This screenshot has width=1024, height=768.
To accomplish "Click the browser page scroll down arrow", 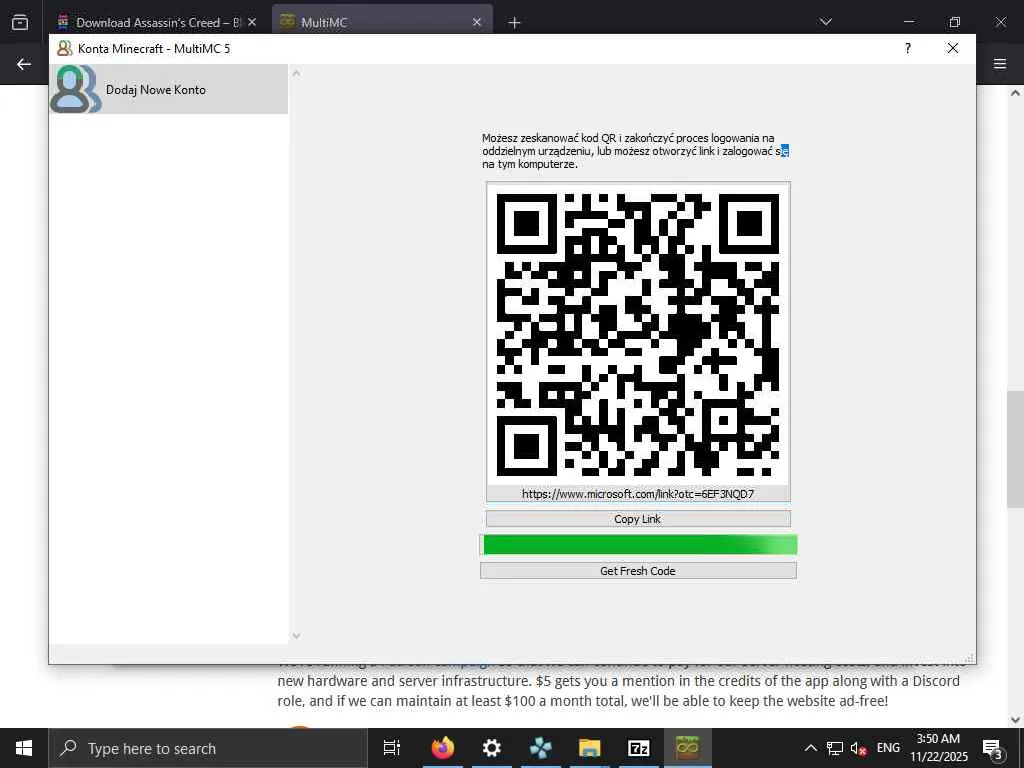I will 1015,720.
